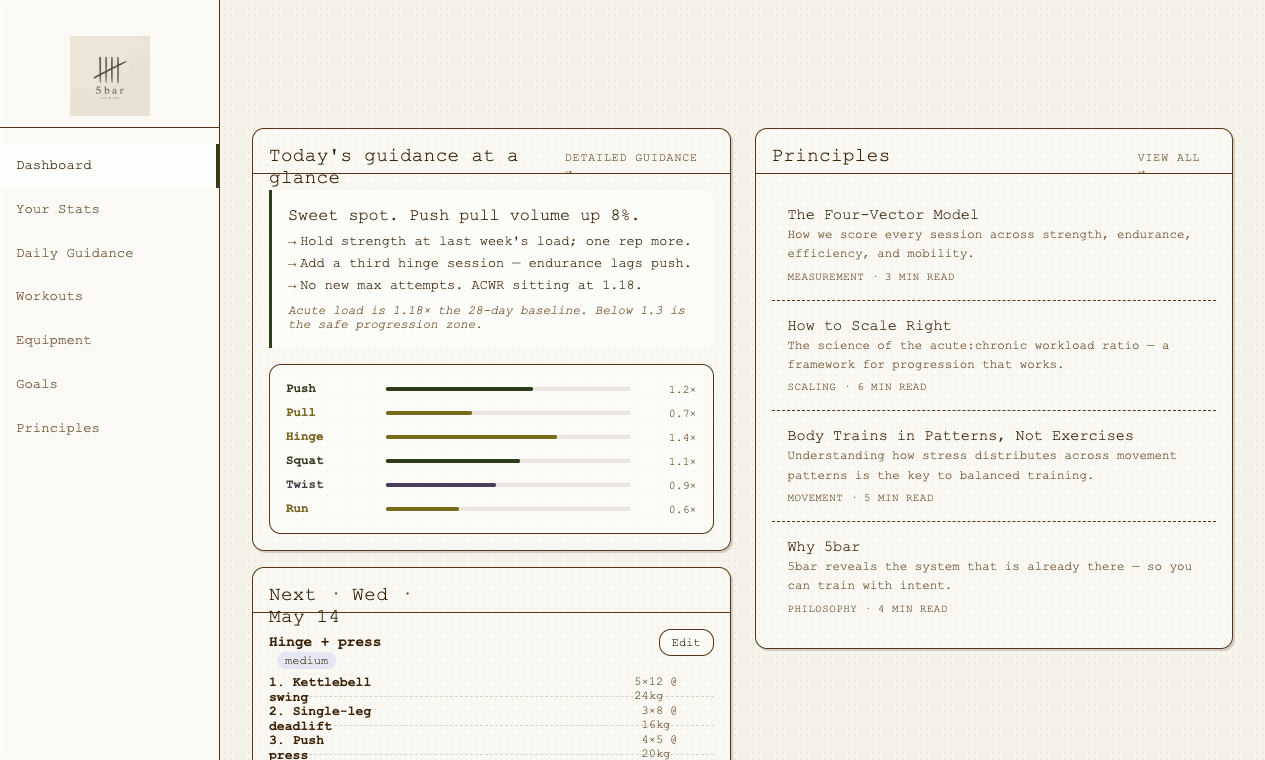Click the 5bar logo image
The width and height of the screenshot is (1265, 760).
pyautogui.click(x=110, y=76)
